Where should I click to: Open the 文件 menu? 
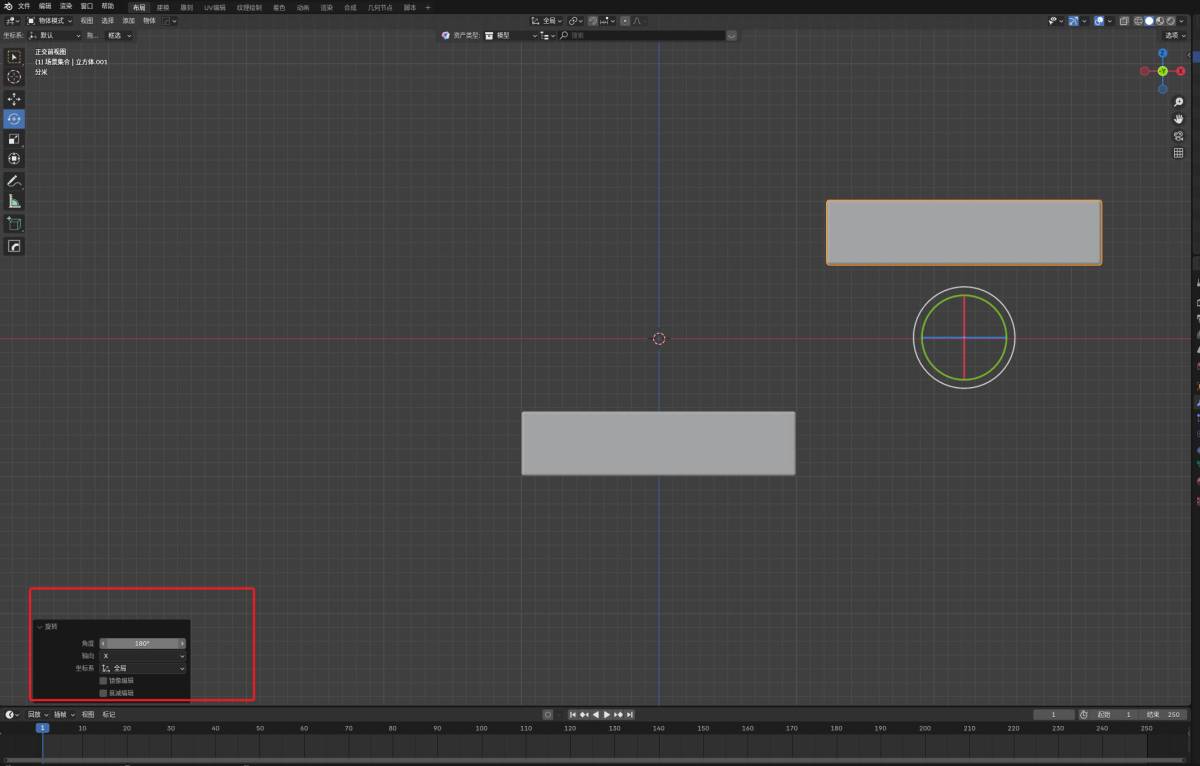24,6
